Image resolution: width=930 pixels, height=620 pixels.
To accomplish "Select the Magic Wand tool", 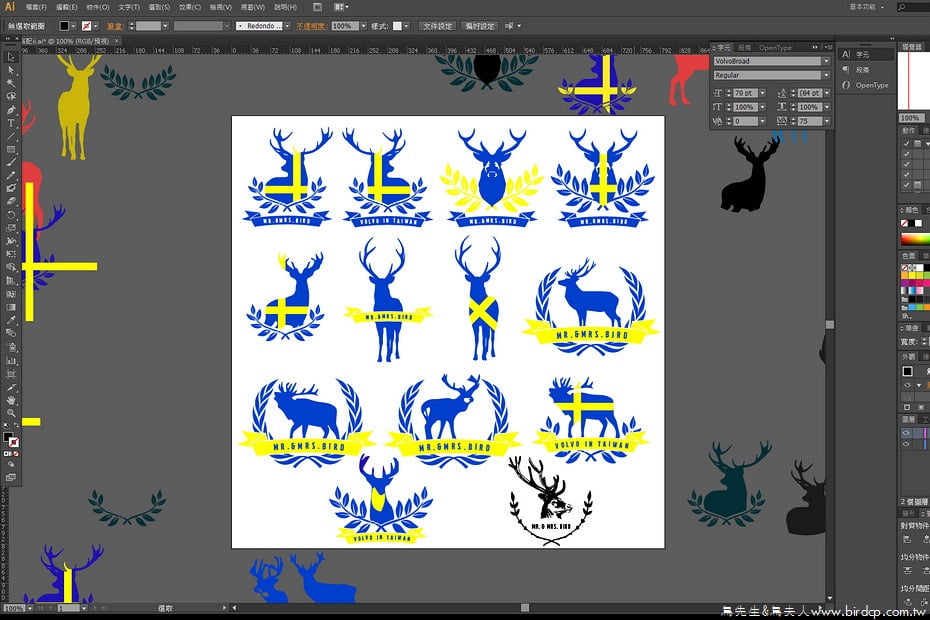I will (x=11, y=83).
